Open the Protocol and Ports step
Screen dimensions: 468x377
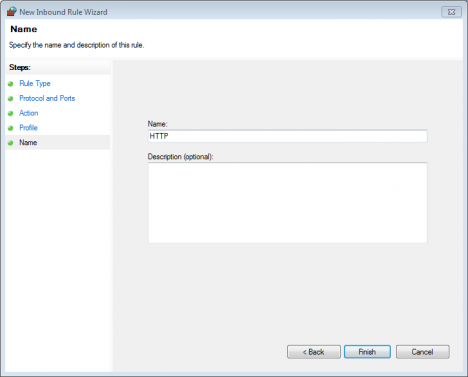47,98
